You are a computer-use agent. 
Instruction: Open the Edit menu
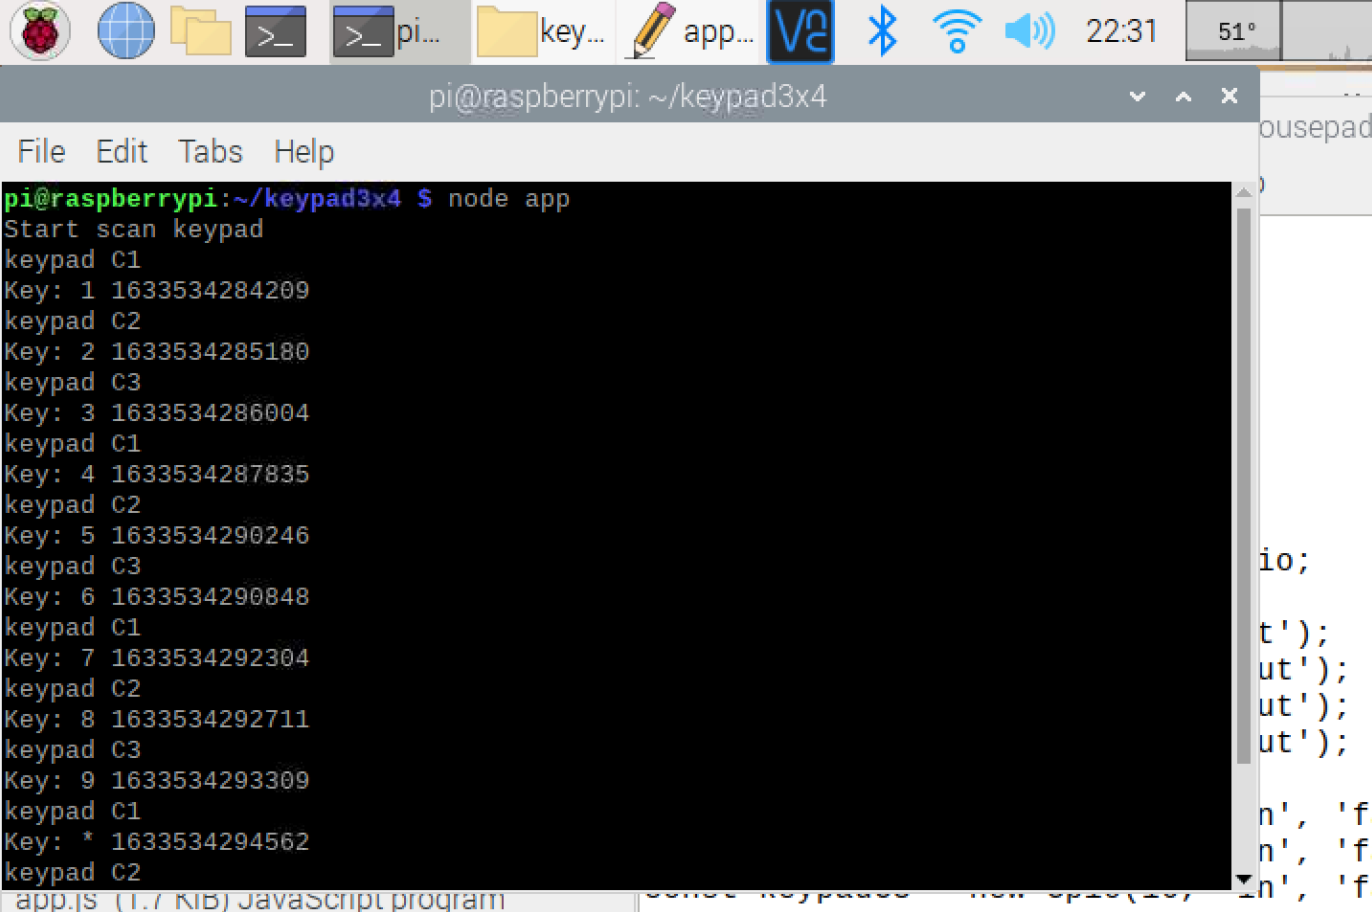pos(121,151)
